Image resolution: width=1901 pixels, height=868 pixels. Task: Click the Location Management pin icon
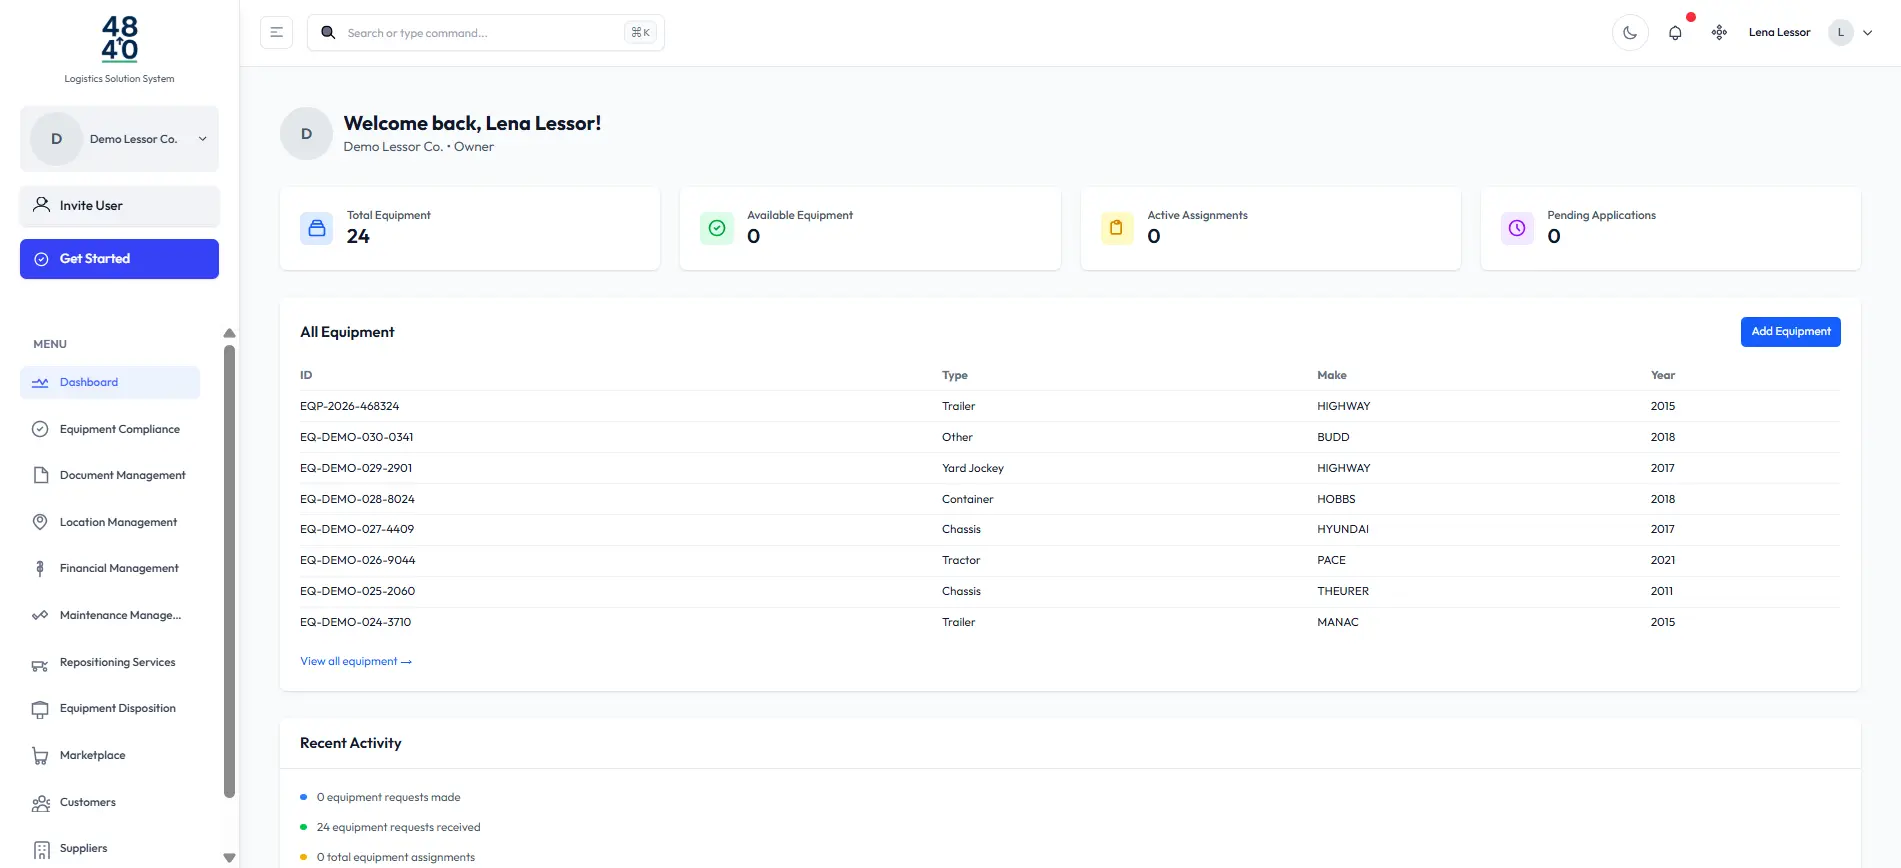click(40, 522)
